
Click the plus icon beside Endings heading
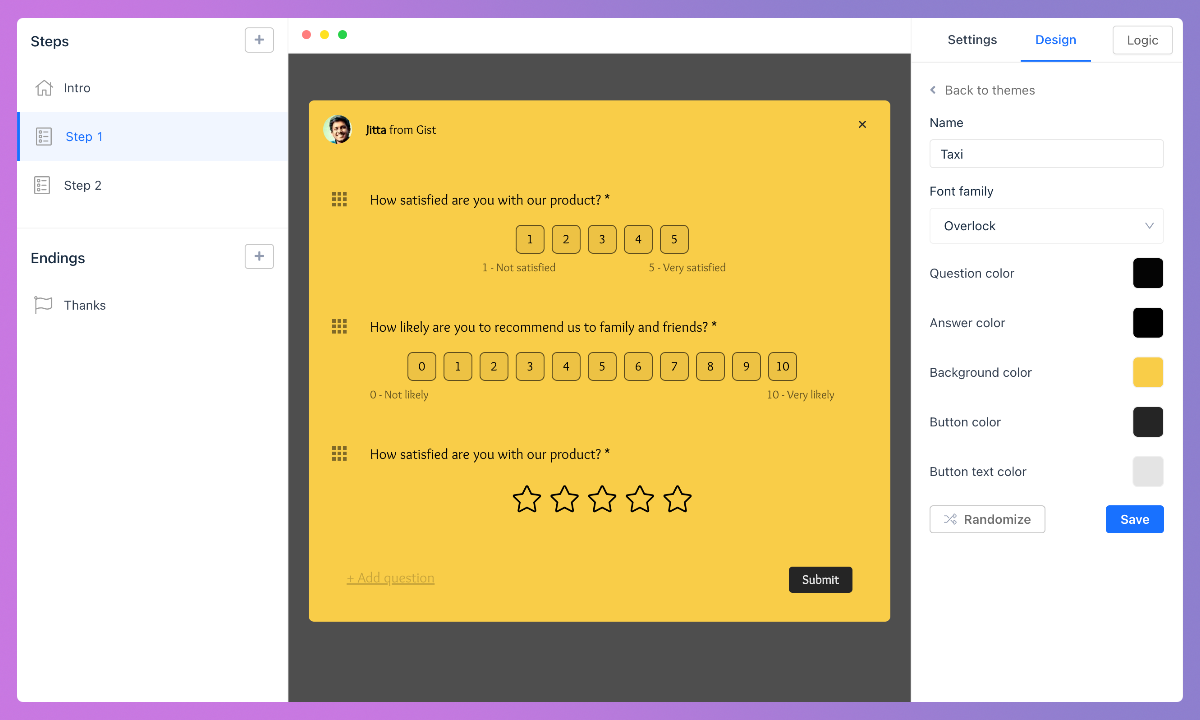tap(259, 257)
